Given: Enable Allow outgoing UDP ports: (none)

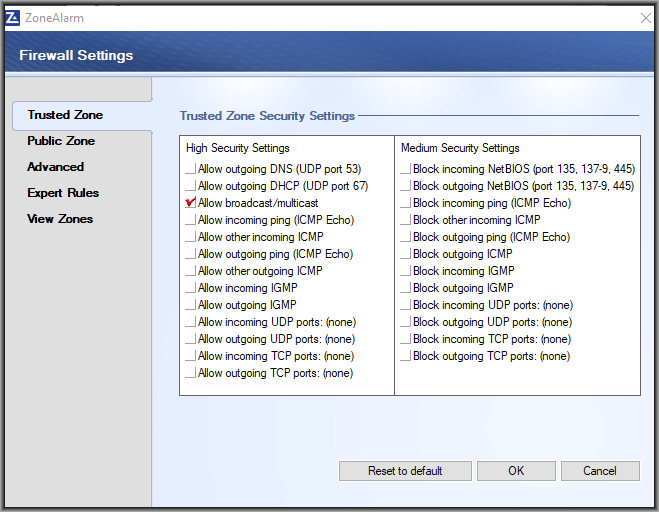Looking at the screenshot, I should click(191, 339).
